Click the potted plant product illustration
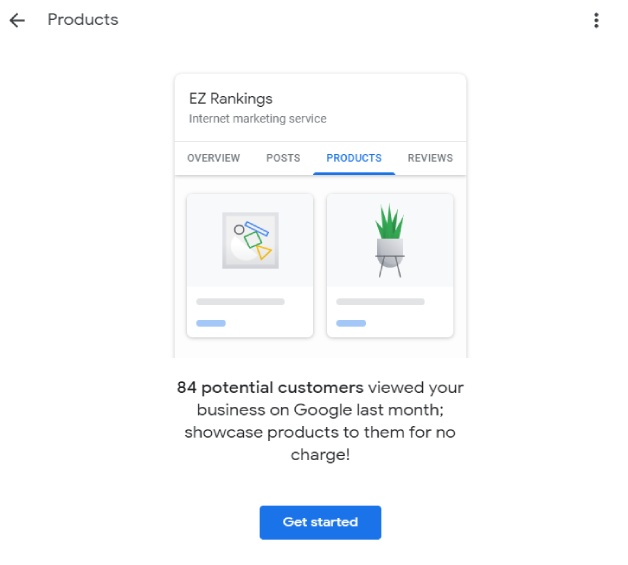This screenshot has height=565, width=628. click(x=389, y=240)
